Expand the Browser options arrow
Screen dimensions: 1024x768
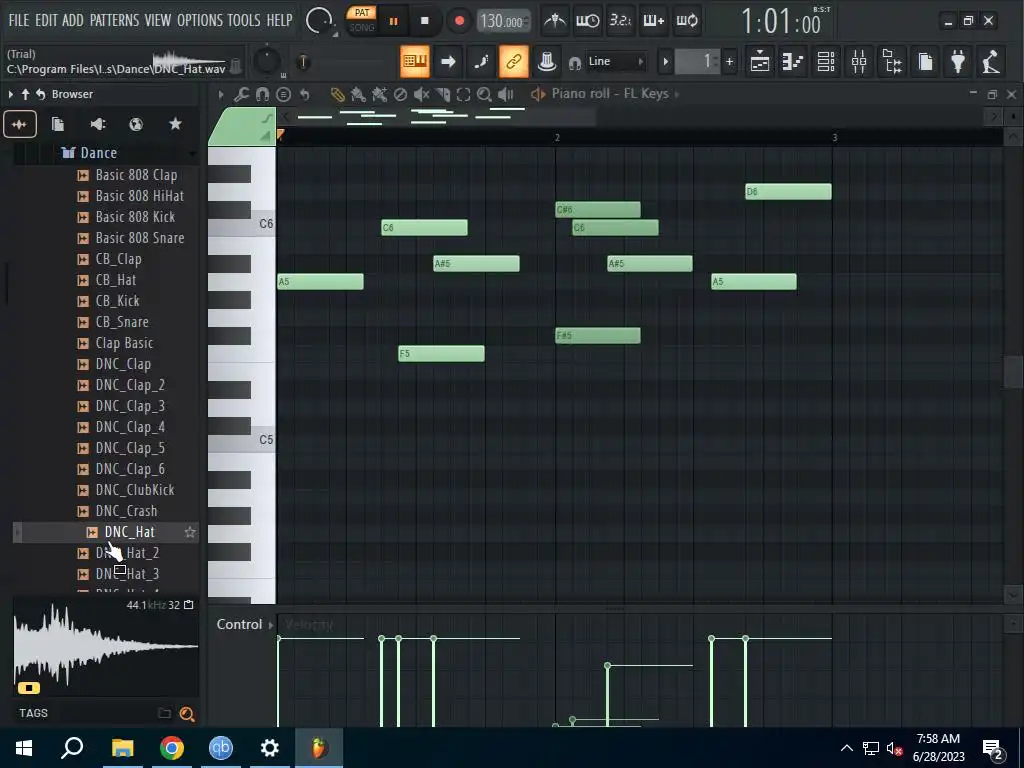pyautogui.click(x=10, y=95)
